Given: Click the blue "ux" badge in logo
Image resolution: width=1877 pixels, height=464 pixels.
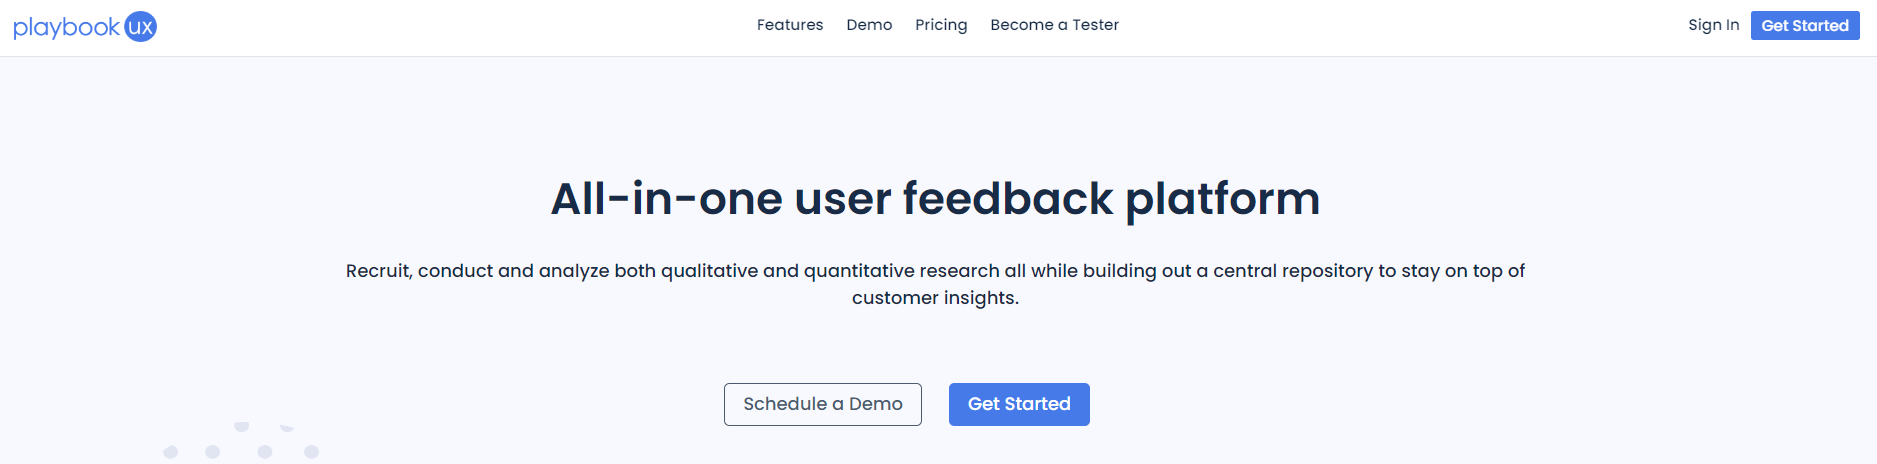Looking at the screenshot, I should coord(141,27).
